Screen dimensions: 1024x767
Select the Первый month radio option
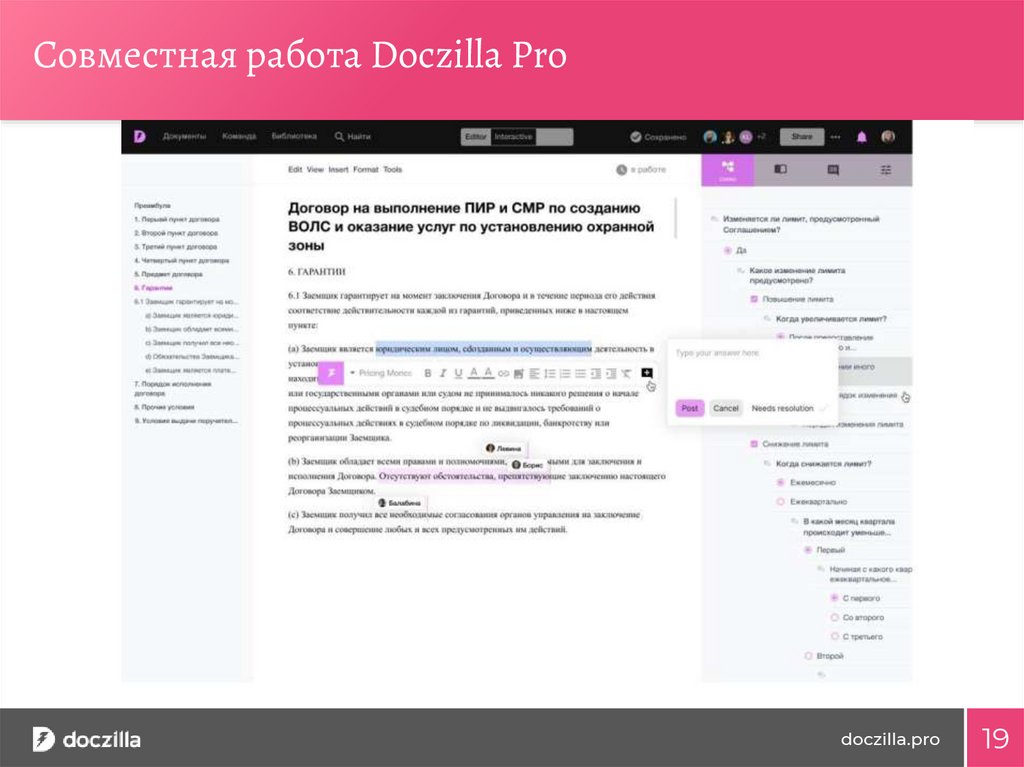[x=808, y=550]
